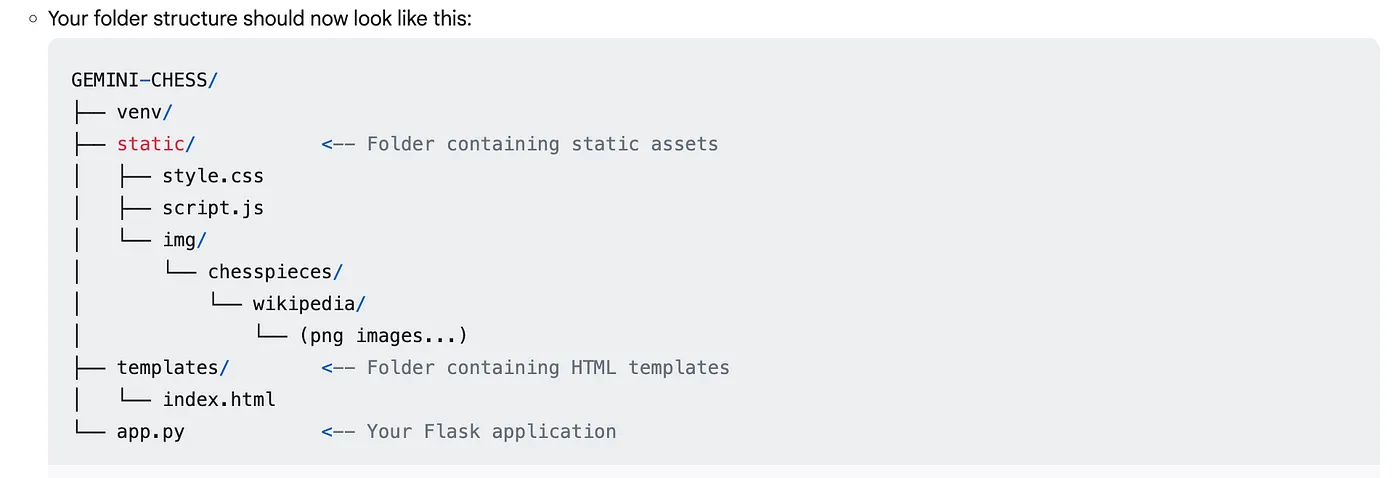Click the chesspieces subfolder
Screen dimensions: 1400x478
click(276, 272)
